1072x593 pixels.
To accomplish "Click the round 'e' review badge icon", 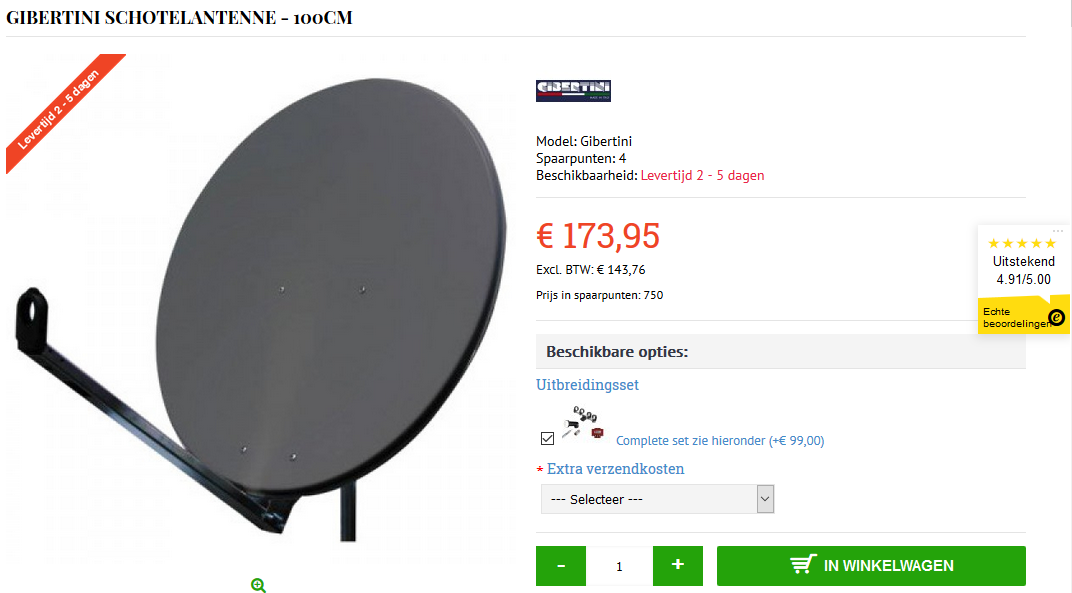I will (1057, 317).
